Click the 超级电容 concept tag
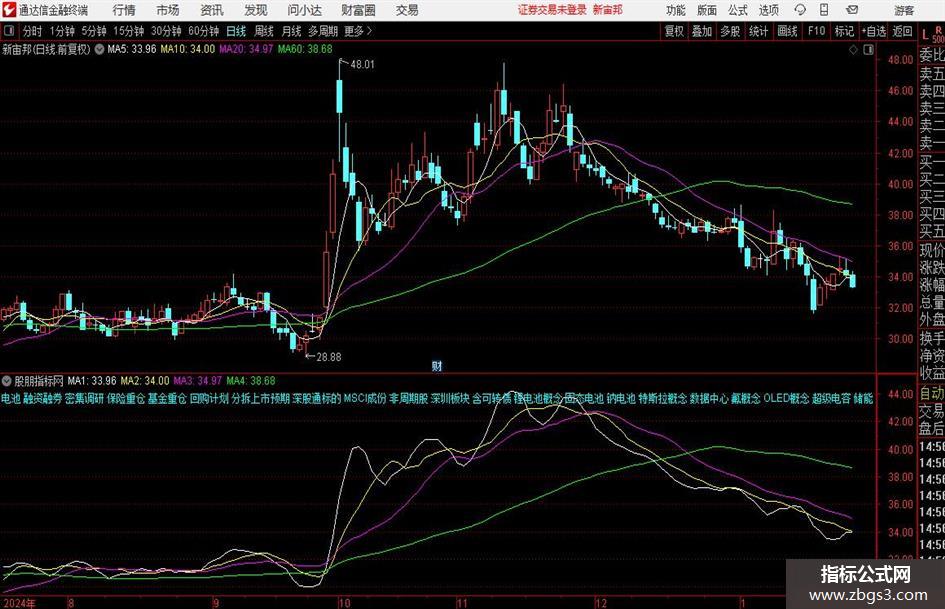Viewport: 945px width, 609px height. point(831,398)
